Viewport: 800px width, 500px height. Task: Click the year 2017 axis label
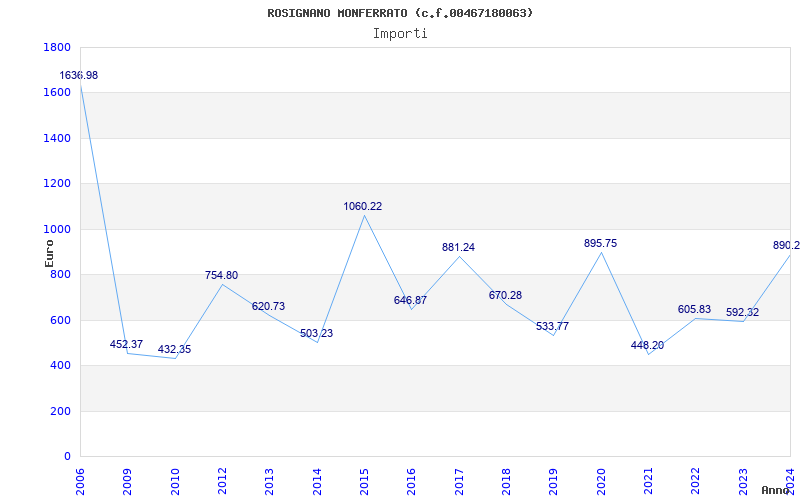point(459,481)
